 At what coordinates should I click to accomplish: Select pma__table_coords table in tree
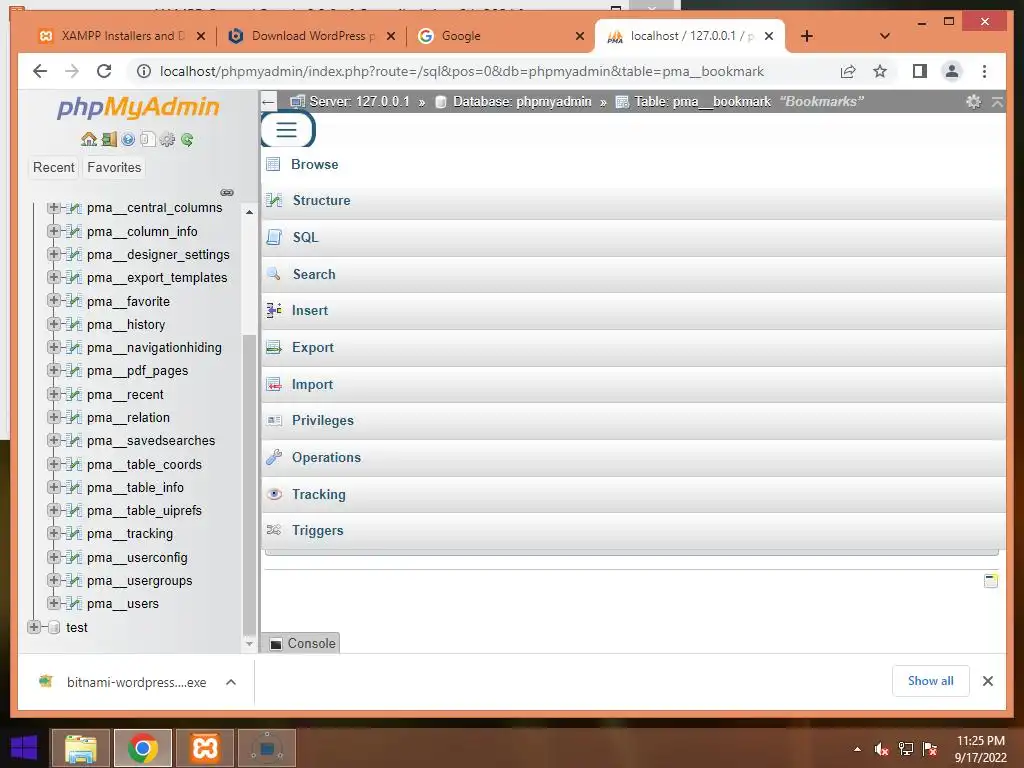click(144, 464)
